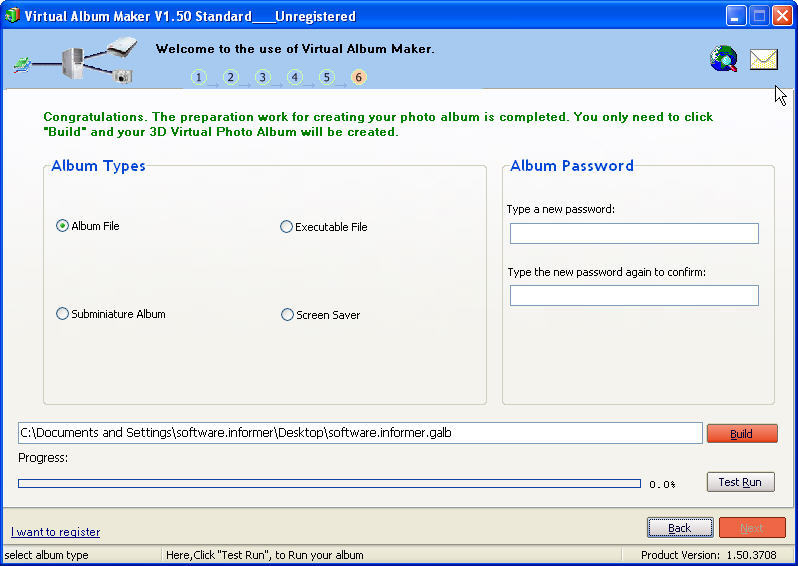Click the envelope email icon
Screen dimensions: 798x566
click(x=764, y=60)
